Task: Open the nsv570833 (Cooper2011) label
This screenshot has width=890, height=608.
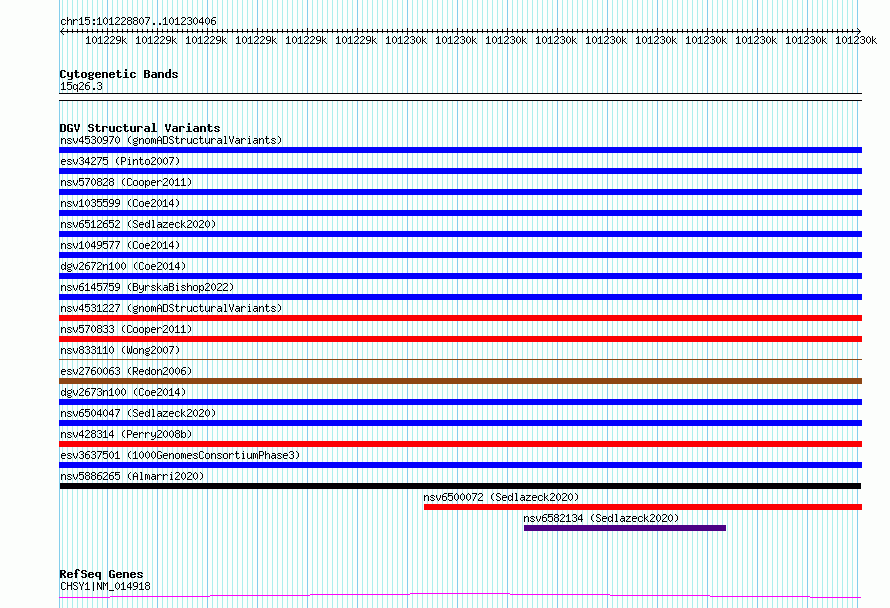Action: pyautogui.click(x=126, y=329)
